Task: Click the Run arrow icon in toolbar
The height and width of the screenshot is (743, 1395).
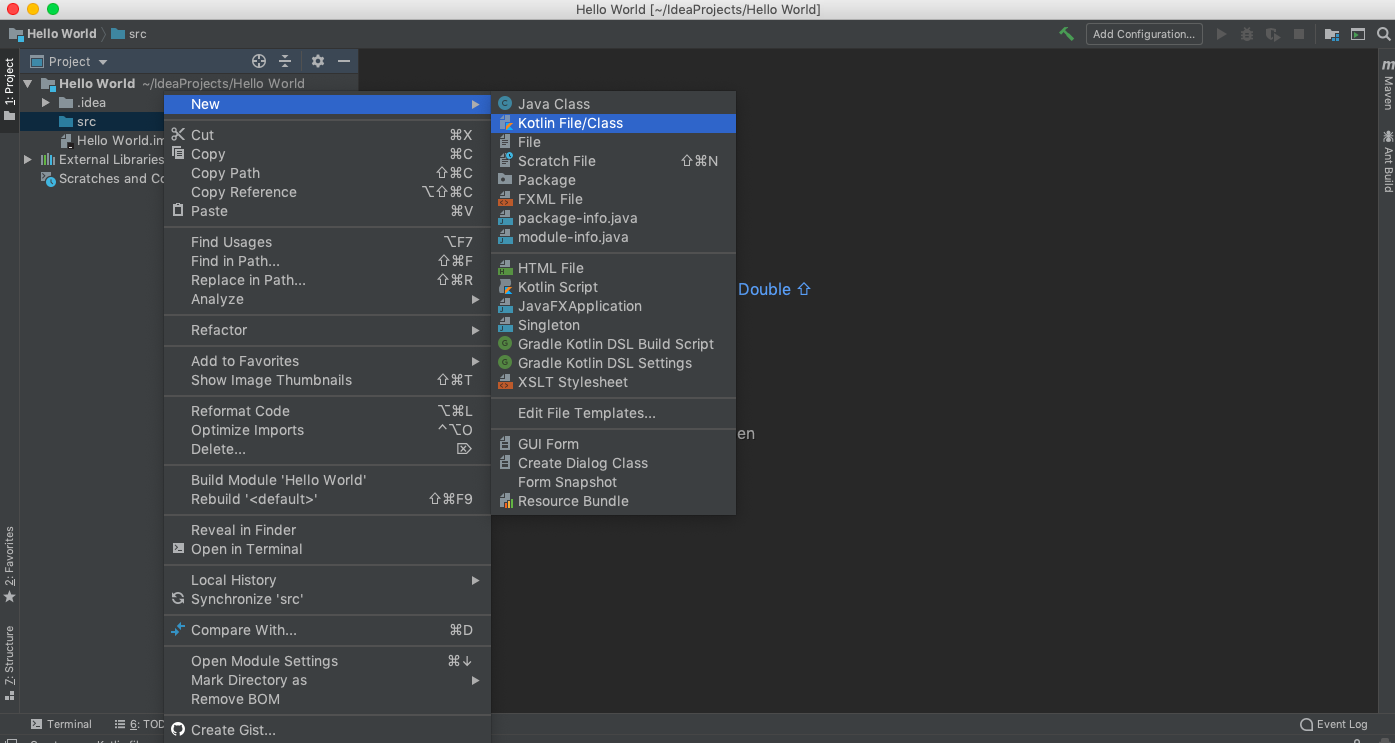Action: [1221, 34]
